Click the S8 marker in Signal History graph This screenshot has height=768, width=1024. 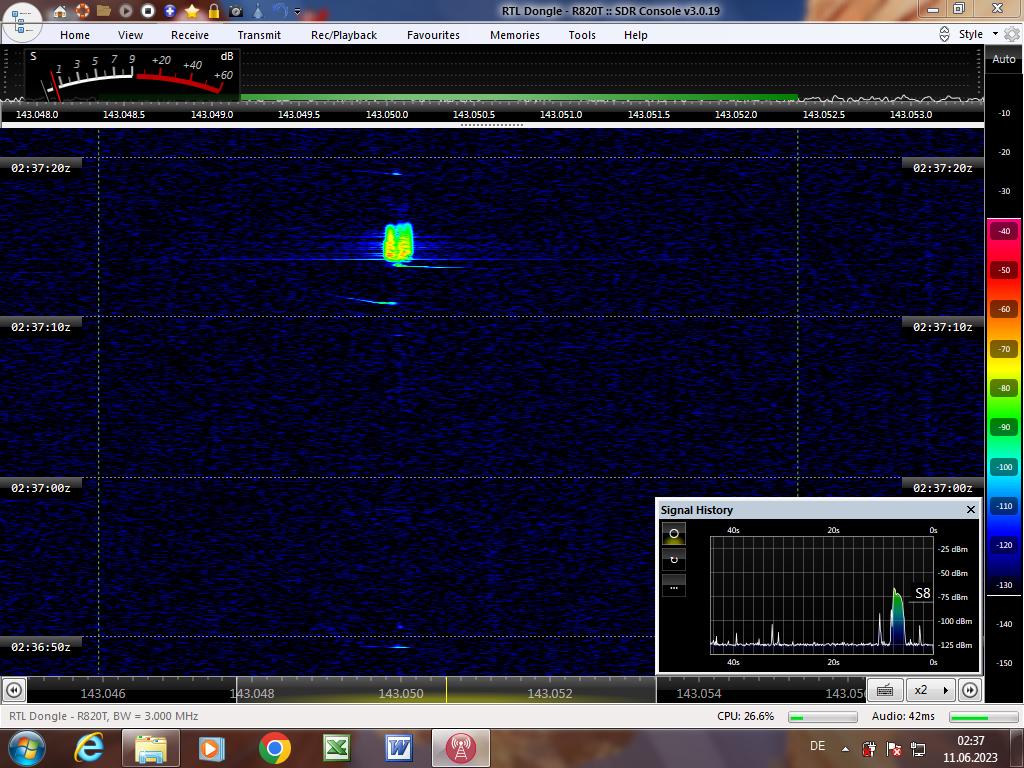pyautogui.click(x=922, y=593)
